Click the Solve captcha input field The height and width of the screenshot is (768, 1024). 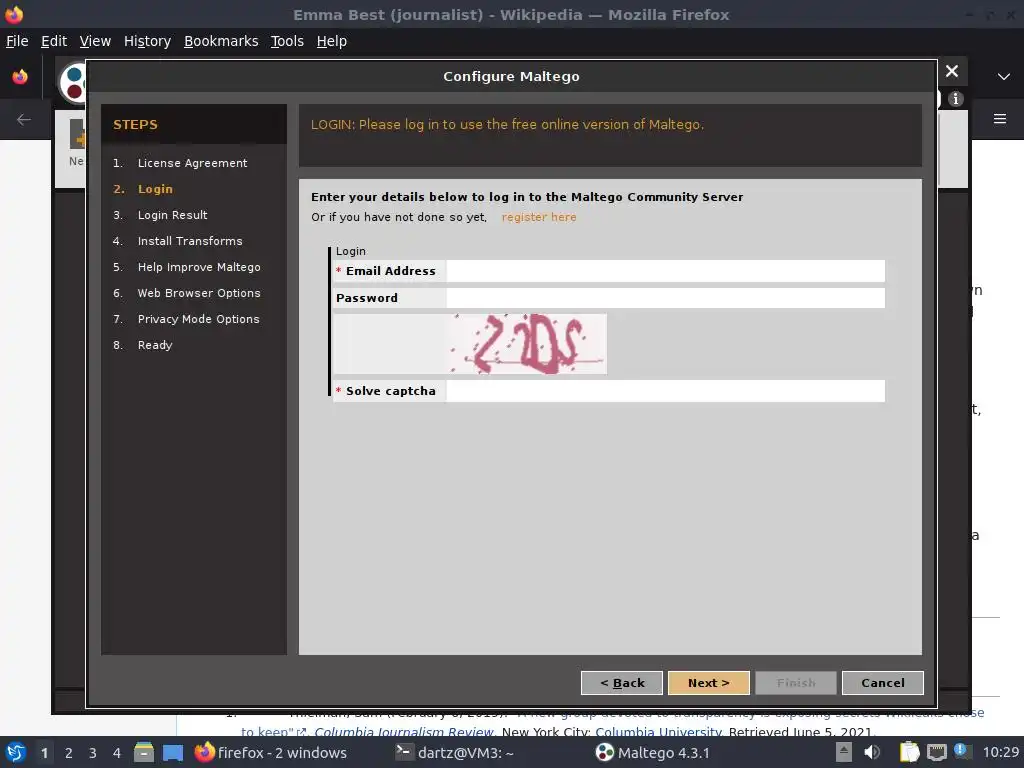[x=665, y=391]
